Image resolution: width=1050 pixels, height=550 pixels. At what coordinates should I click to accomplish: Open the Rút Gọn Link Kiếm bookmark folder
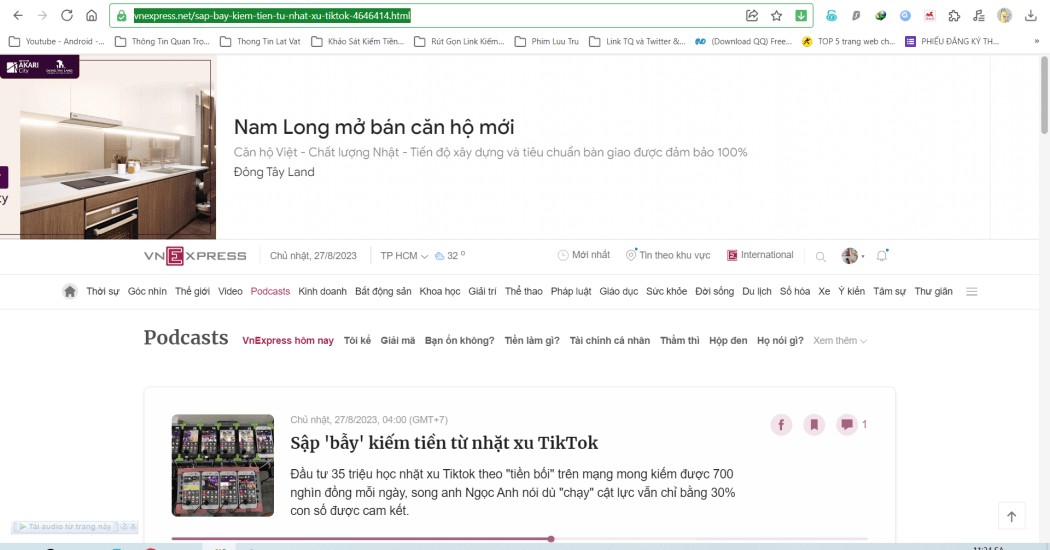point(459,42)
